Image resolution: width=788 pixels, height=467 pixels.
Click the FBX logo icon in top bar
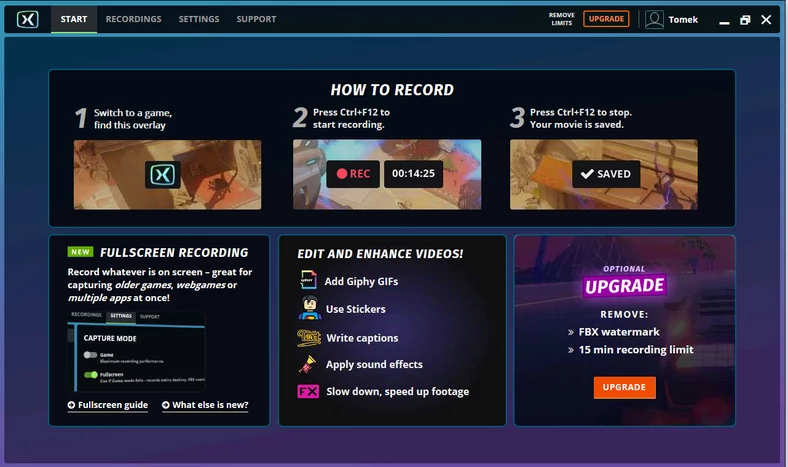[27, 20]
